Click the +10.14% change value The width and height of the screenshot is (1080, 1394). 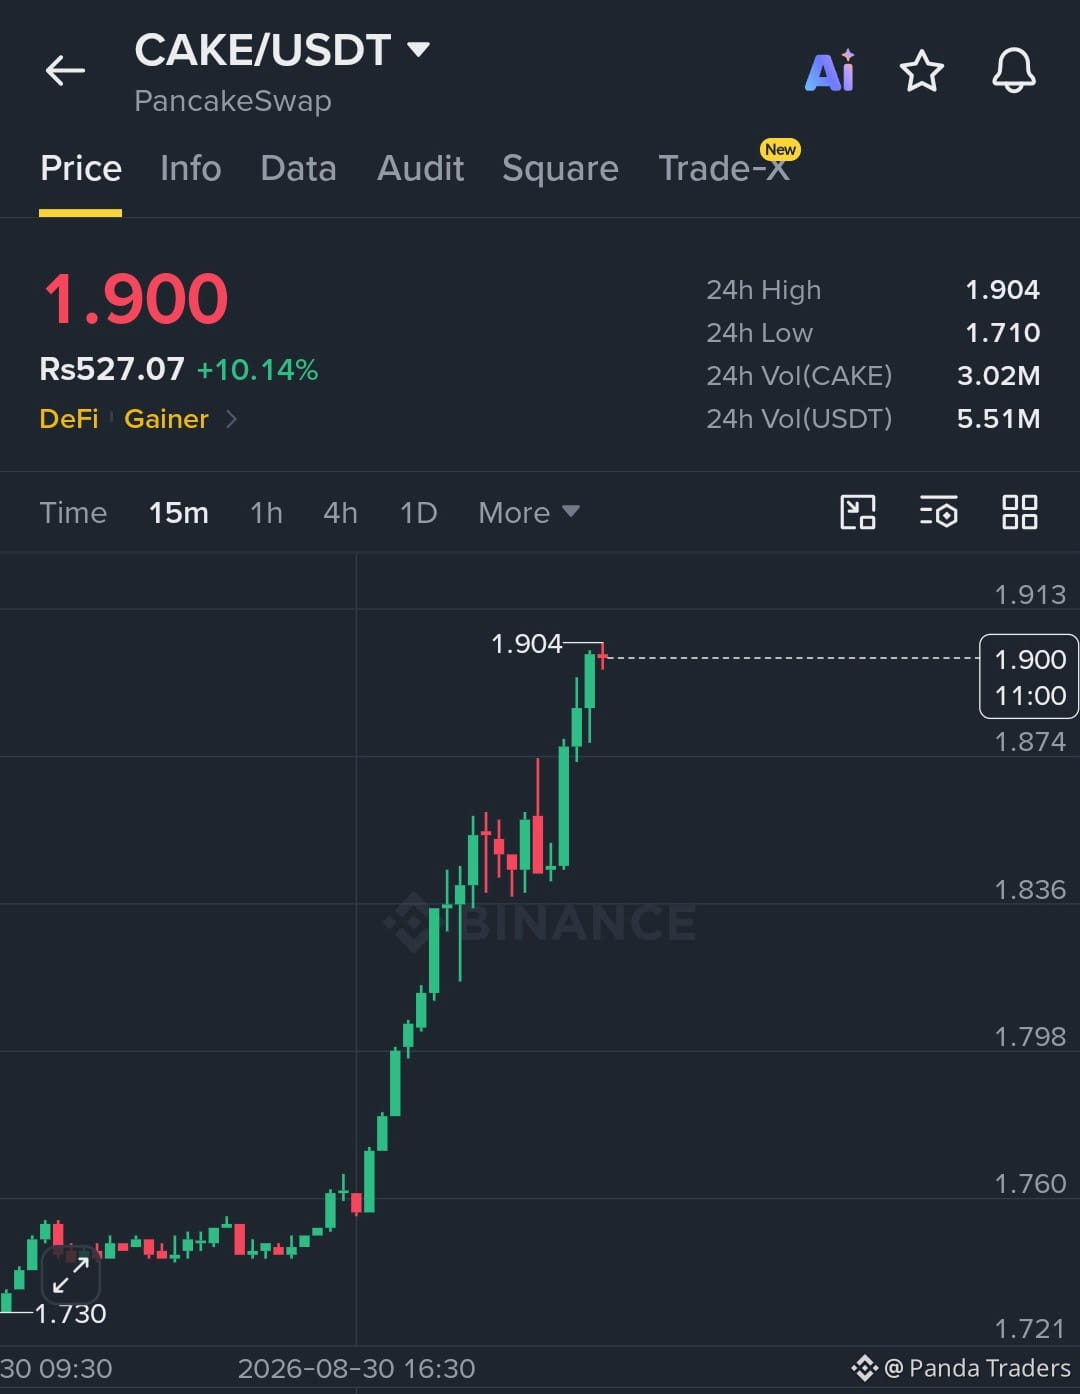(257, 370)
